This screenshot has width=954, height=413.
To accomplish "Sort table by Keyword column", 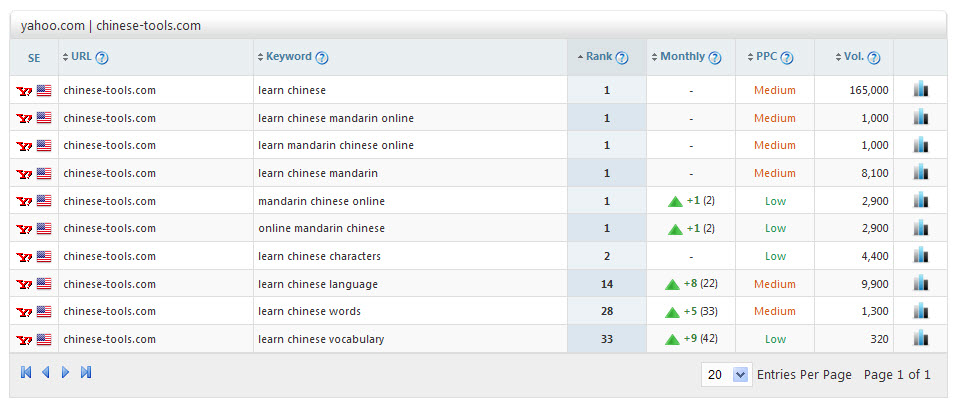I will tap(288, 57).
